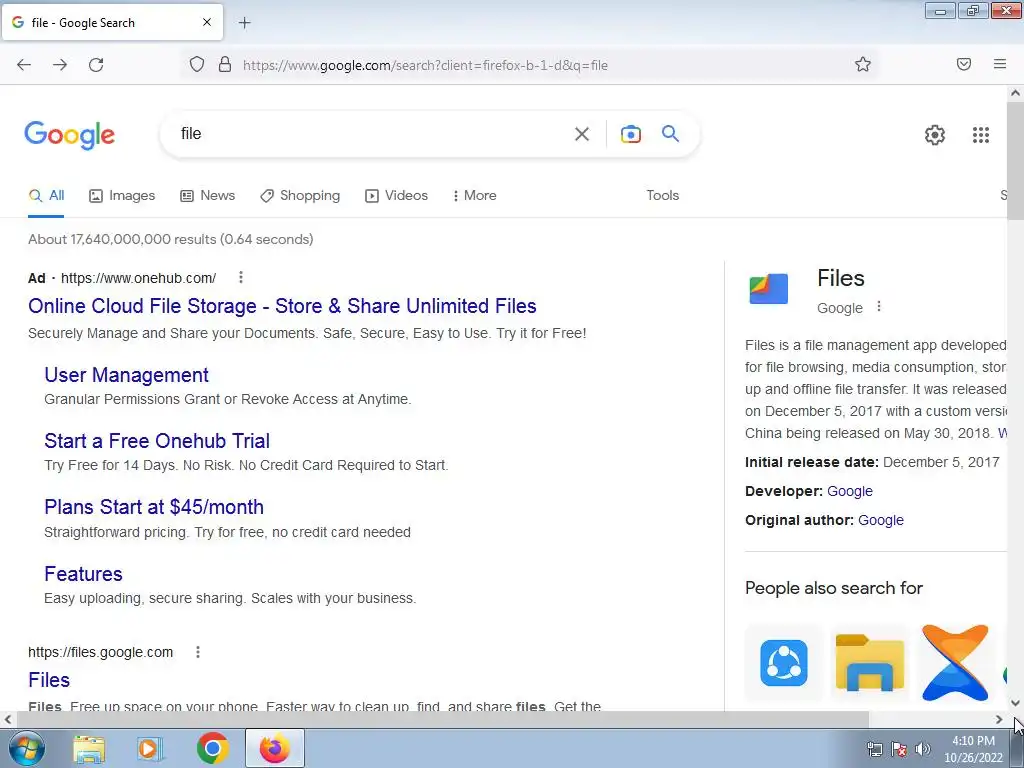The width and height of the screenshot is (1024, 768).
Task: Expand the More search categories menu
Action: click(475, 195)
